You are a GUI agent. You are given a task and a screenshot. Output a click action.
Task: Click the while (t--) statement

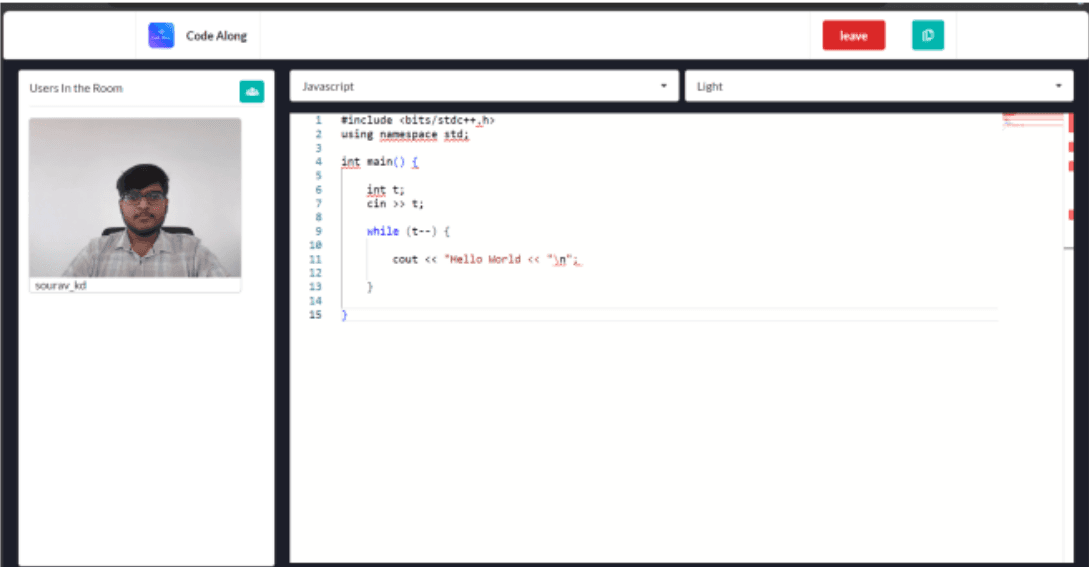coord(407,231)
